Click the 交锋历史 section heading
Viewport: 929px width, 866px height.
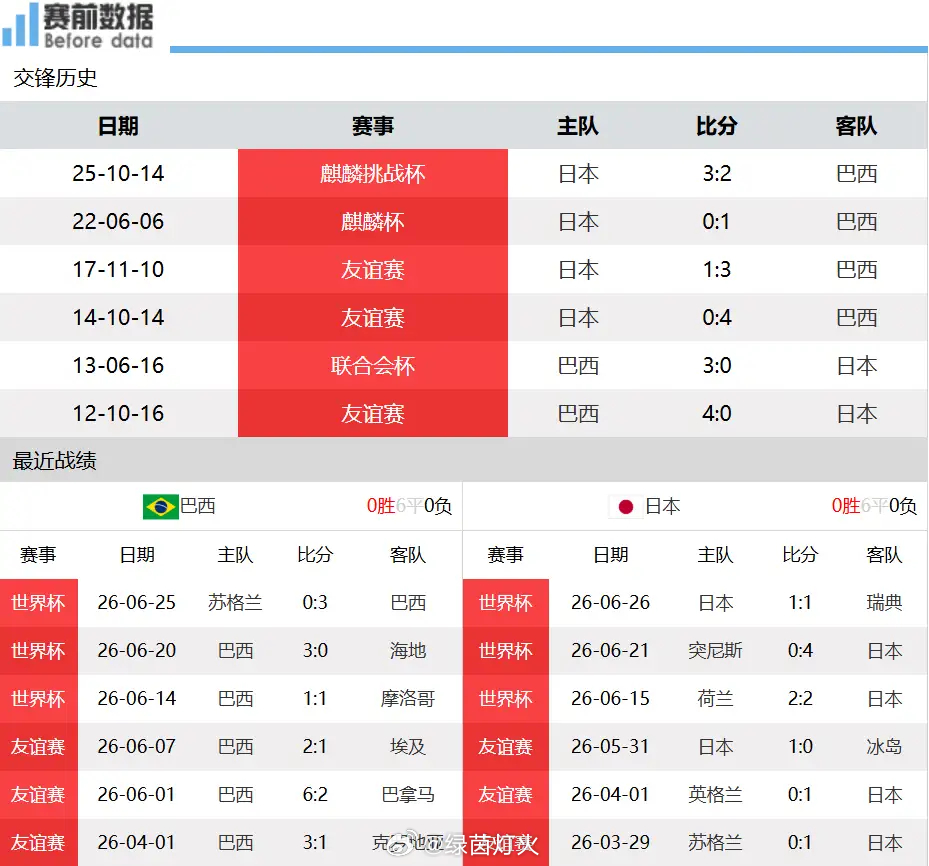(x=55, y=78)
